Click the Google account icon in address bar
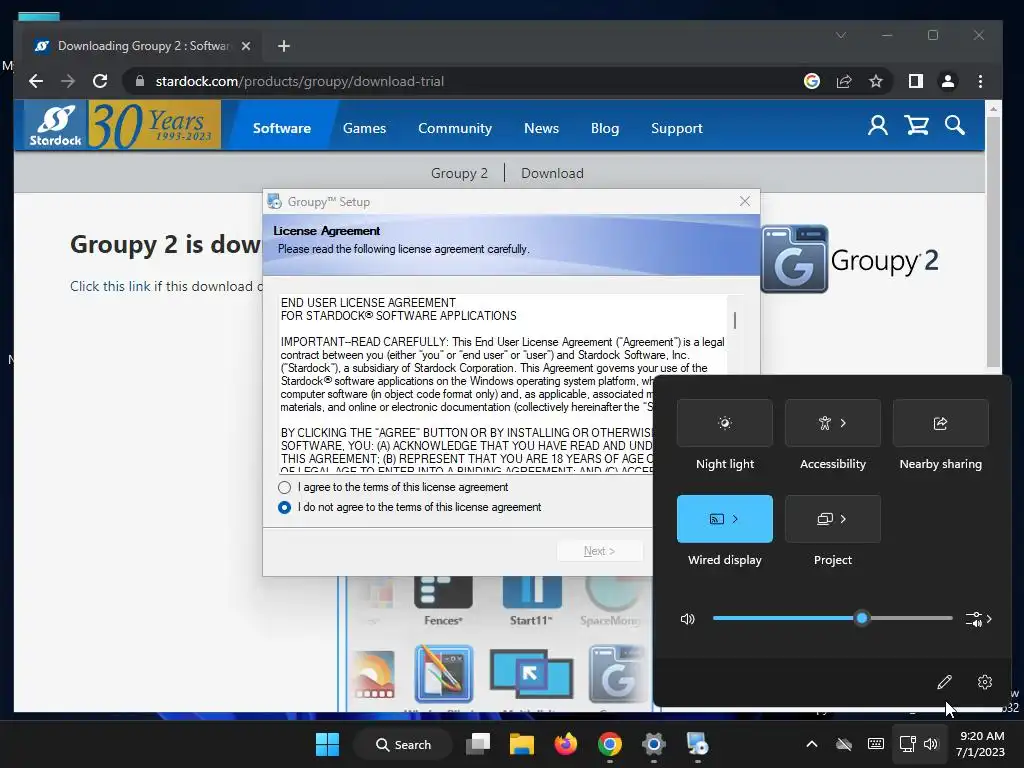The height and width of the screenshot is (768, 1024). 812,81
